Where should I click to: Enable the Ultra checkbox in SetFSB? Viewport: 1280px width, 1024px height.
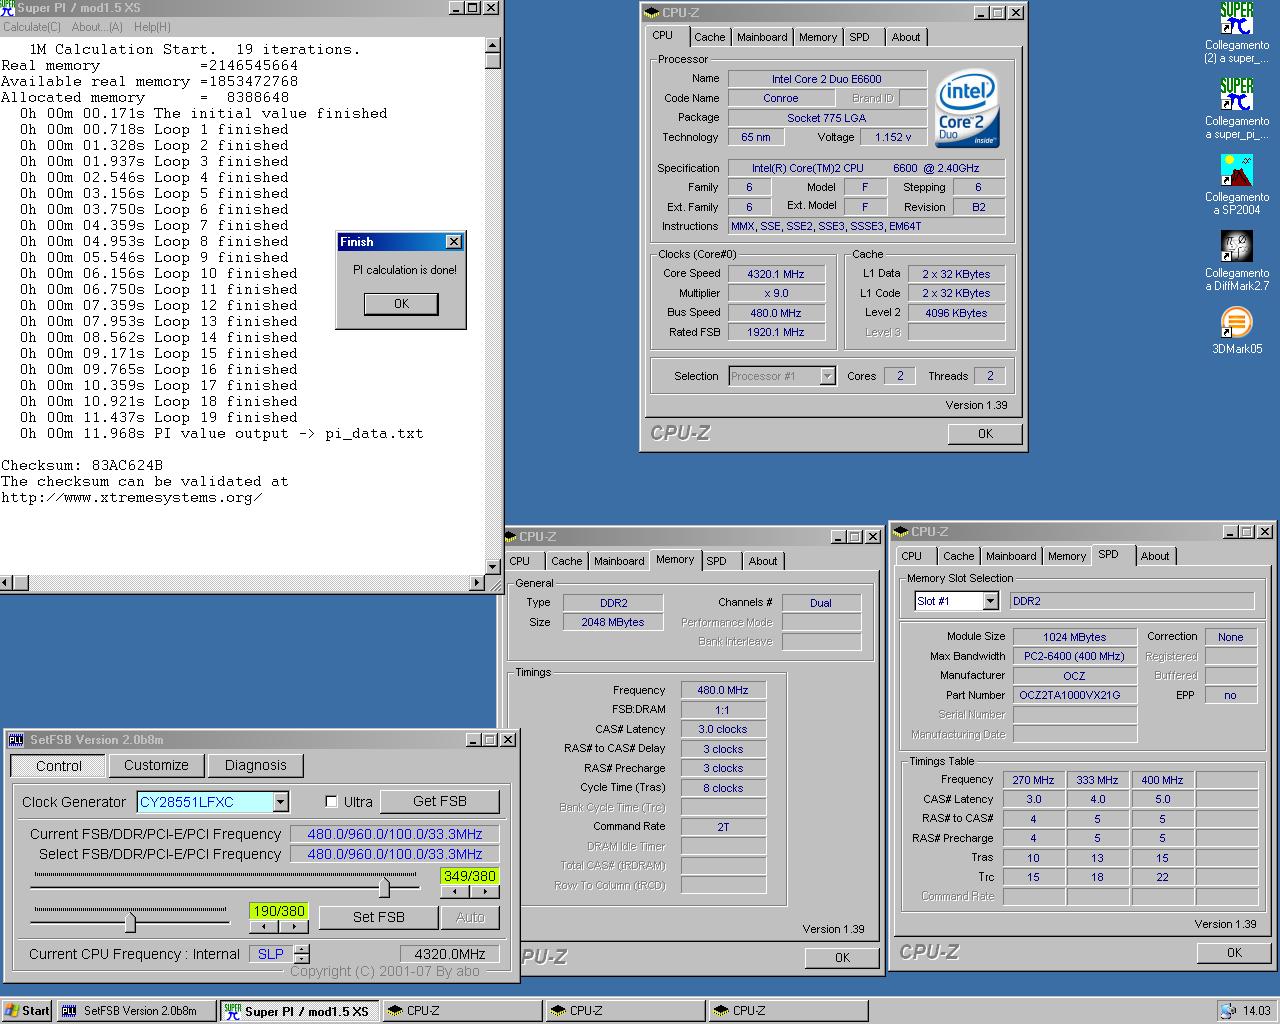[x=332, y=802]
